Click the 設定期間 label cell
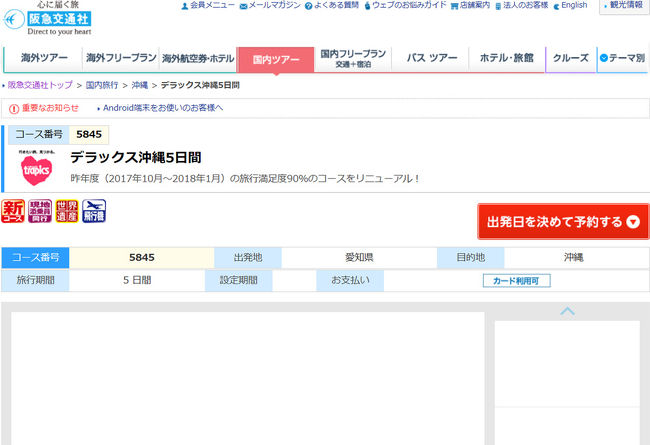 click(239, 281)
